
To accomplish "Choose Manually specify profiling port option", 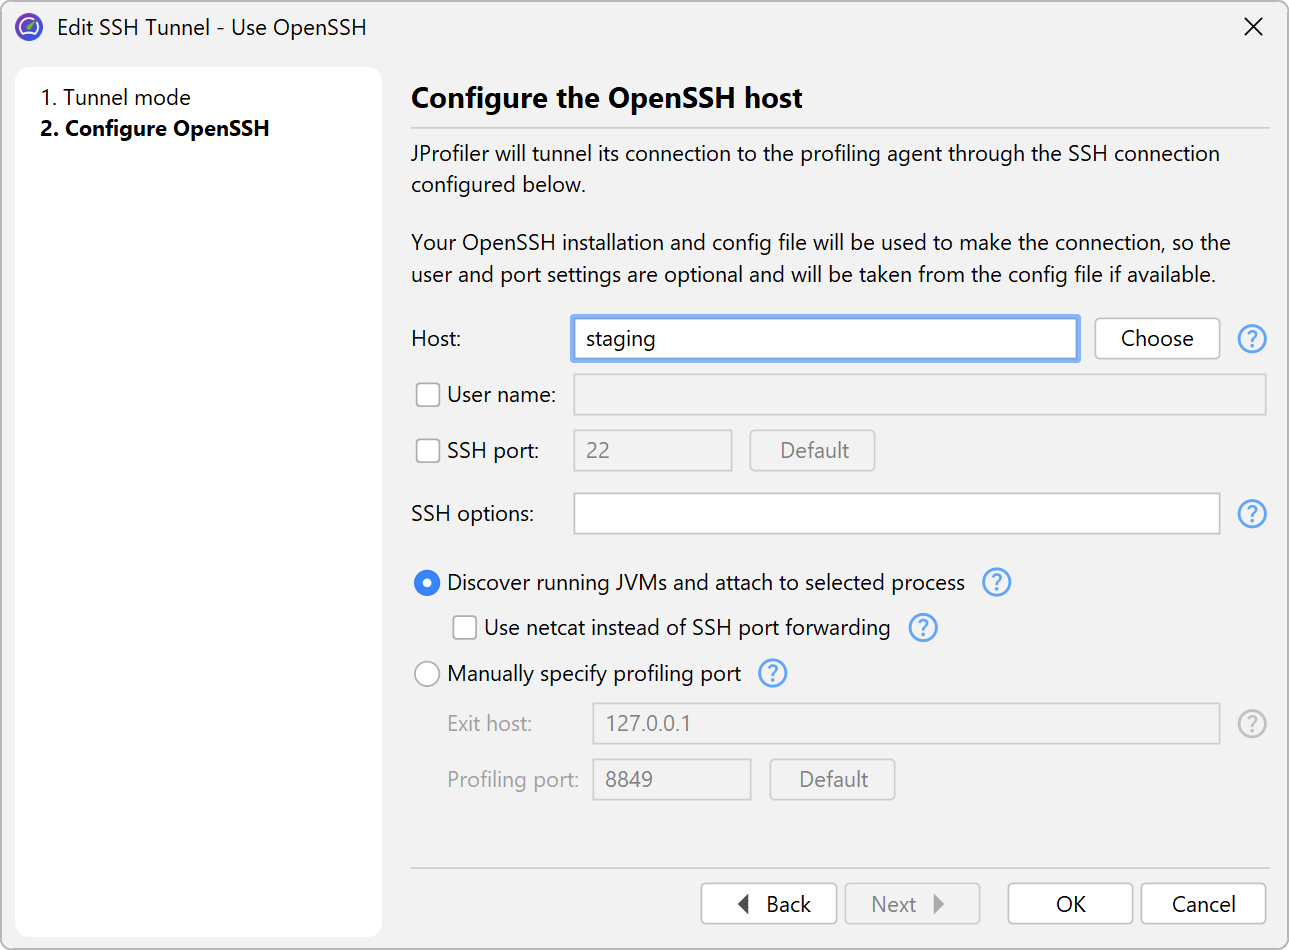I will (427, 674).
